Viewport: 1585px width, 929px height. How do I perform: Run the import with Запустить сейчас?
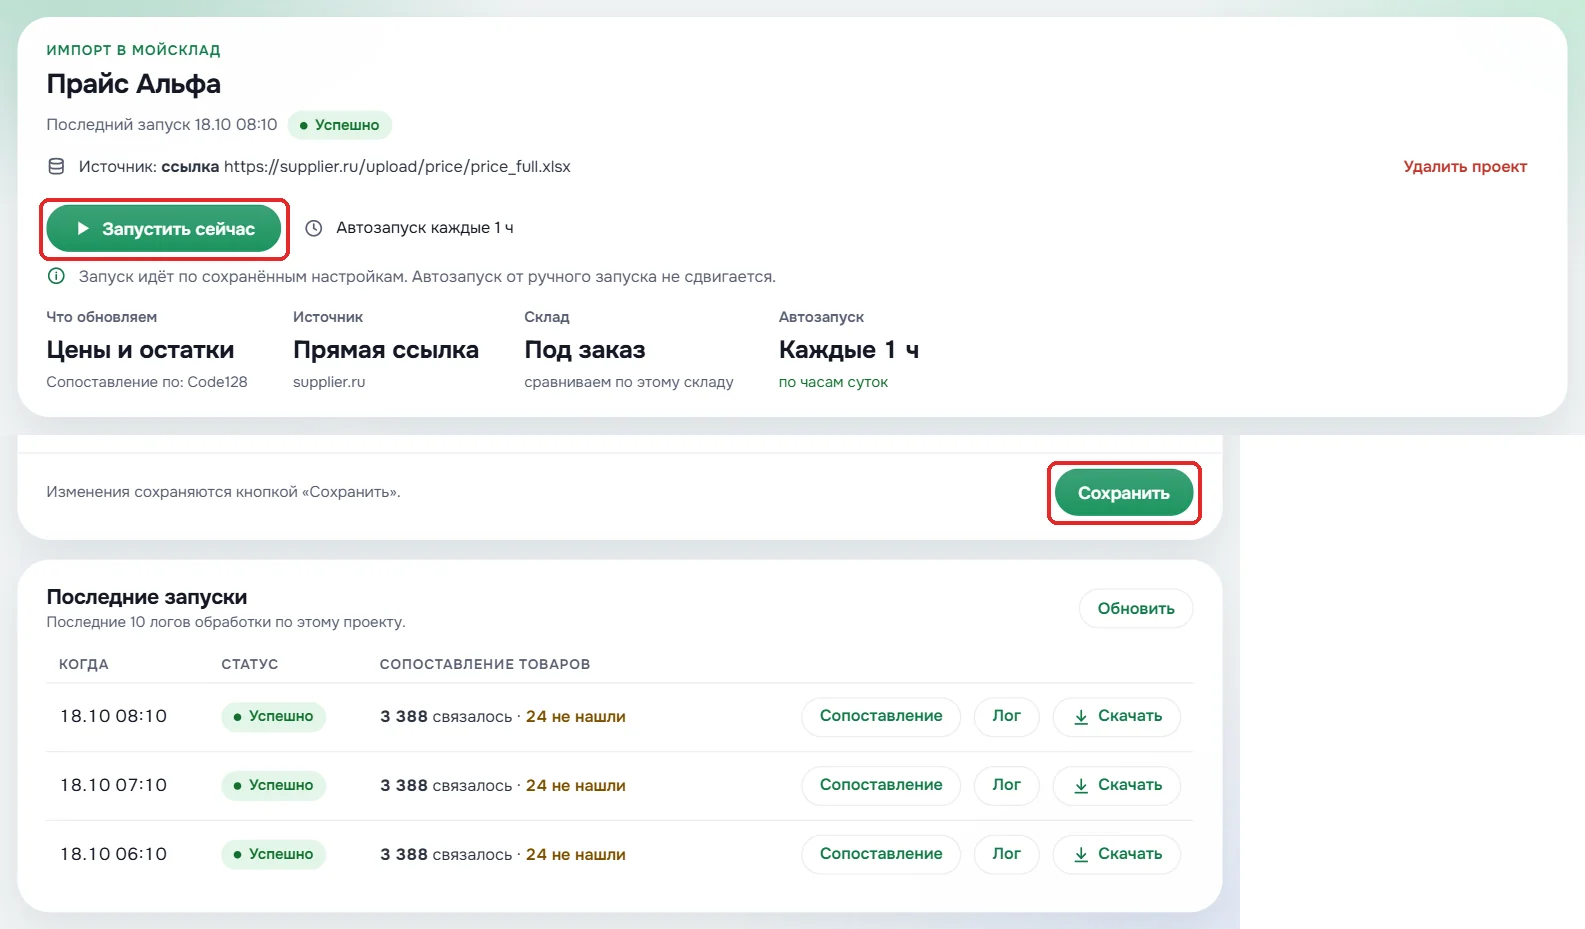(x=164, y=229)
